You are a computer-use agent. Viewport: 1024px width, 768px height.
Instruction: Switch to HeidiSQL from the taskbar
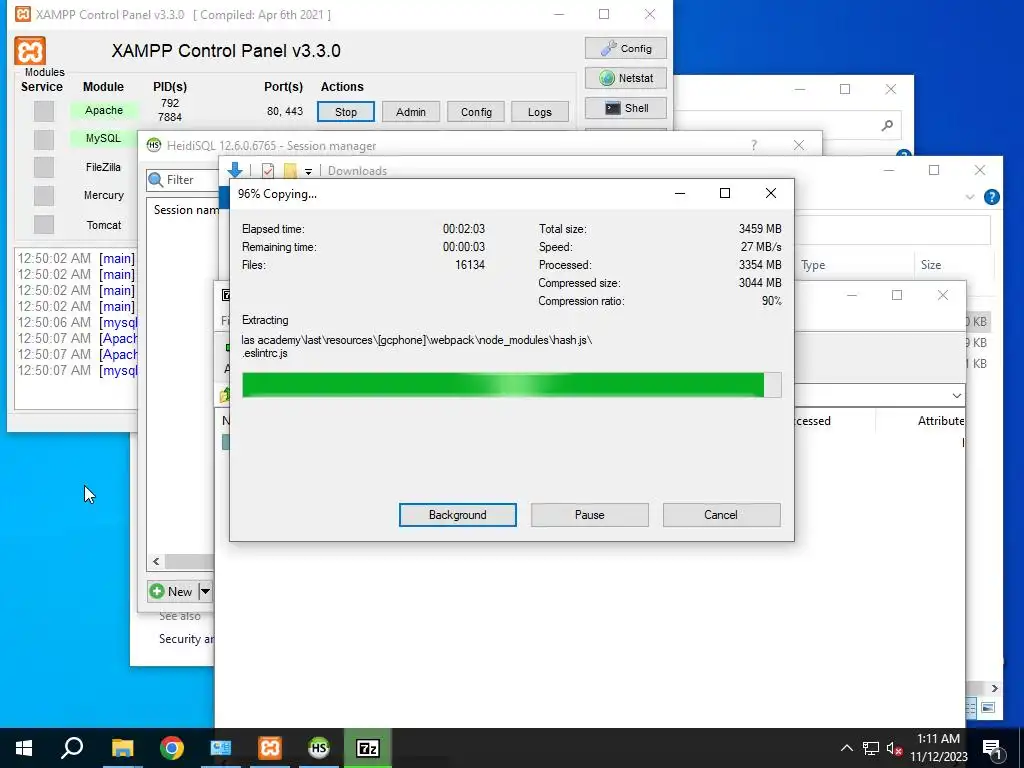[x=319, y=748]
